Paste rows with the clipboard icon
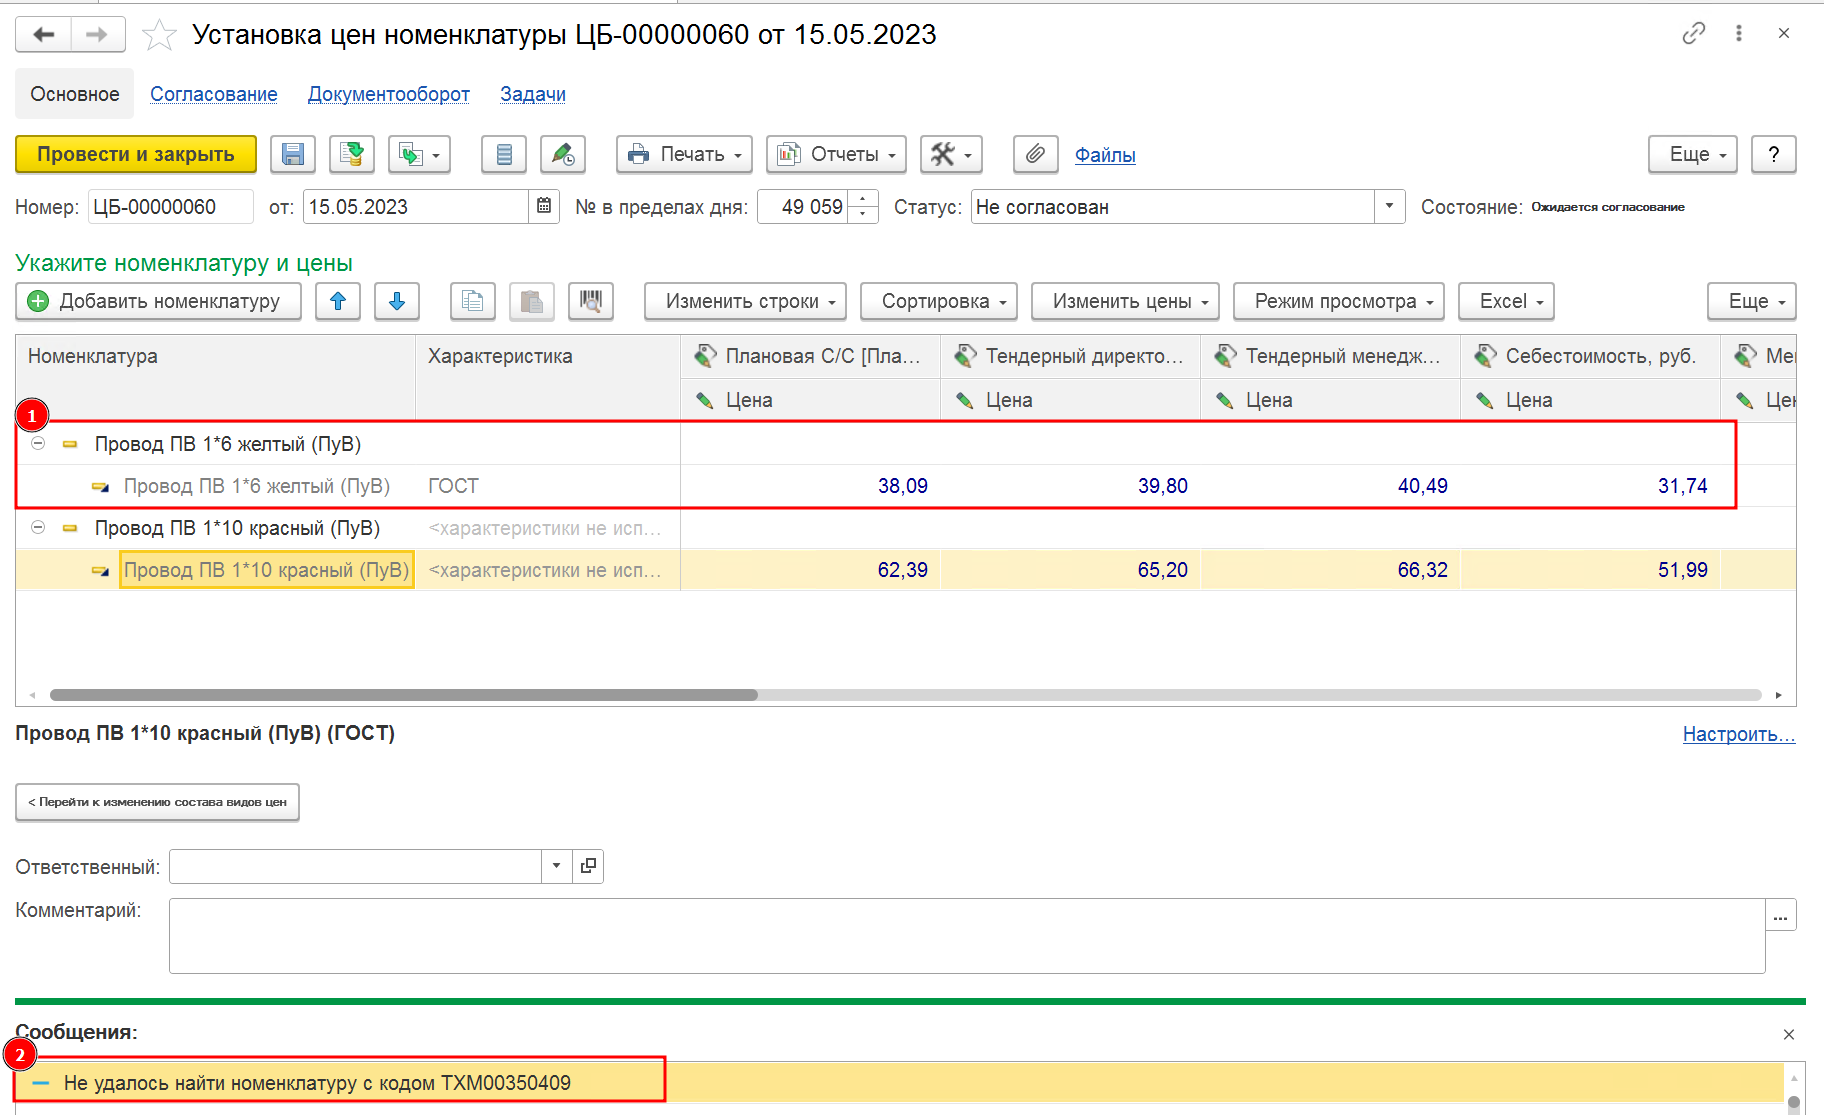The width and height of the screenshot is (1824, 1115). (x=532, y=301)
